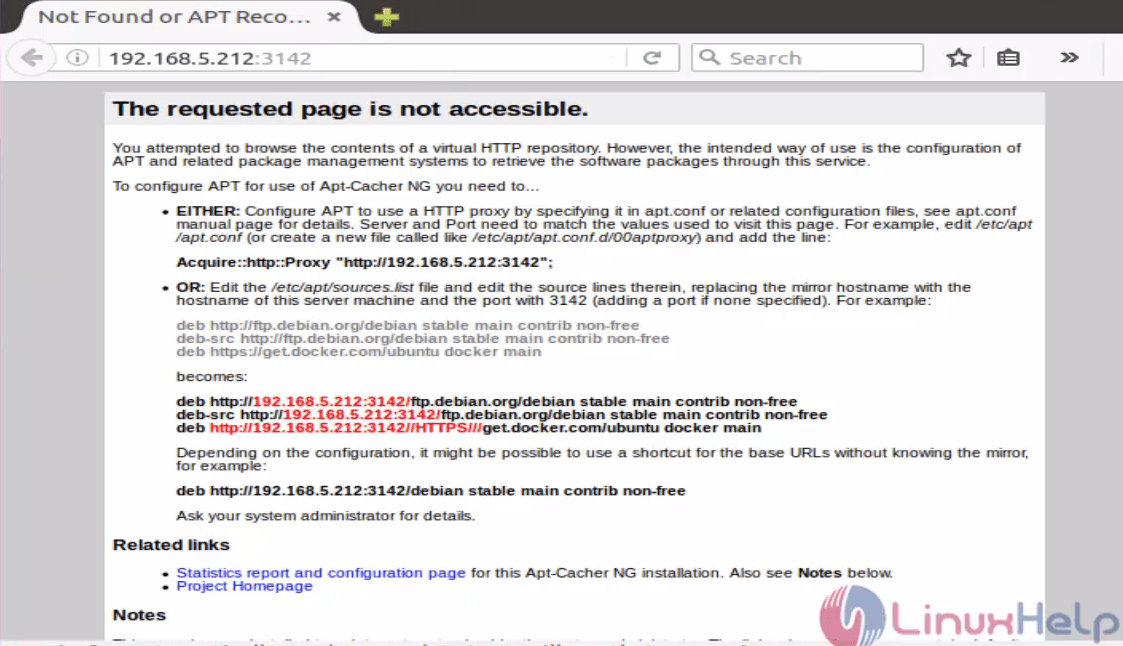Viewport: 1123px width, 646px height.
Task: Click the 'becomes:' label
Action: pos(211,377)
